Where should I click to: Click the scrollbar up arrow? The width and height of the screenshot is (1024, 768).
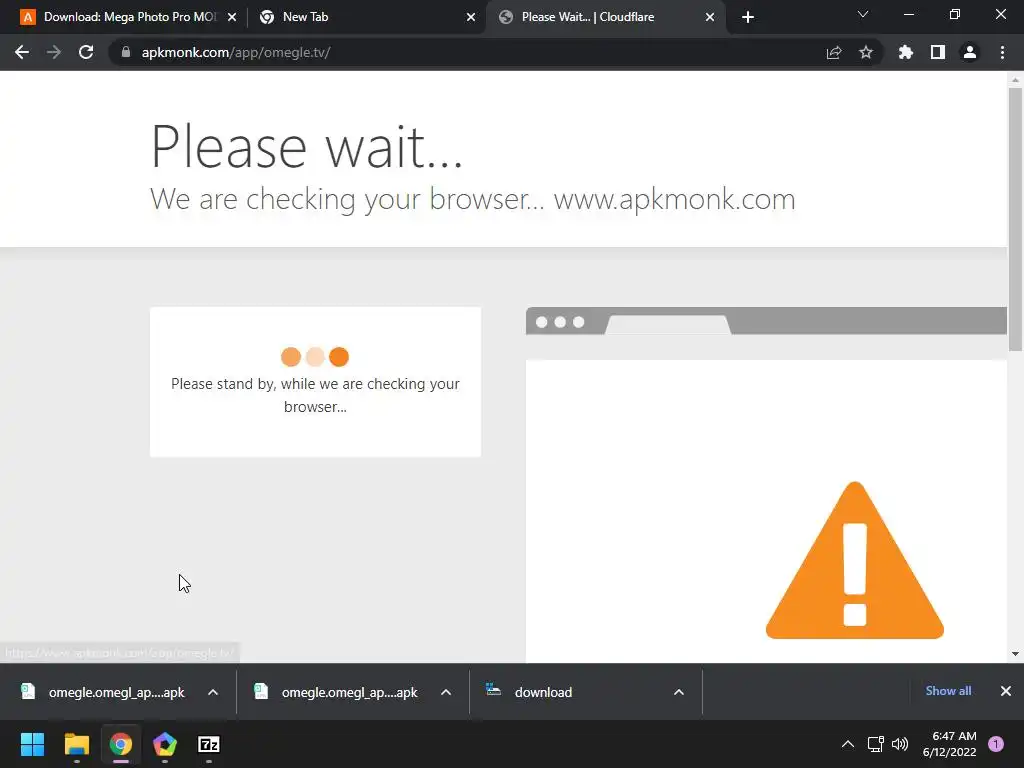pos(1015,80)
